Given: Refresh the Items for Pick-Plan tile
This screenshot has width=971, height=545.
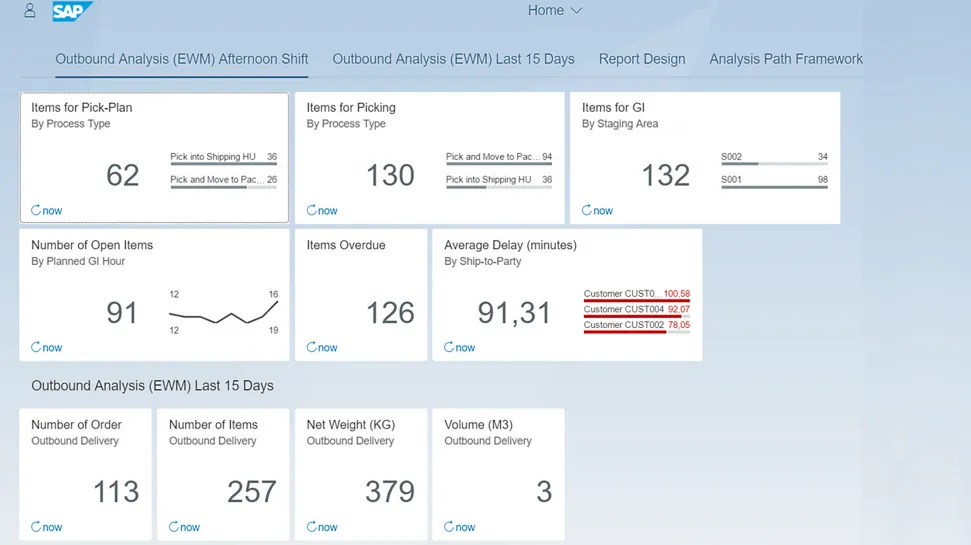Looking at the screenshot, I should click(x=46, y=211).
